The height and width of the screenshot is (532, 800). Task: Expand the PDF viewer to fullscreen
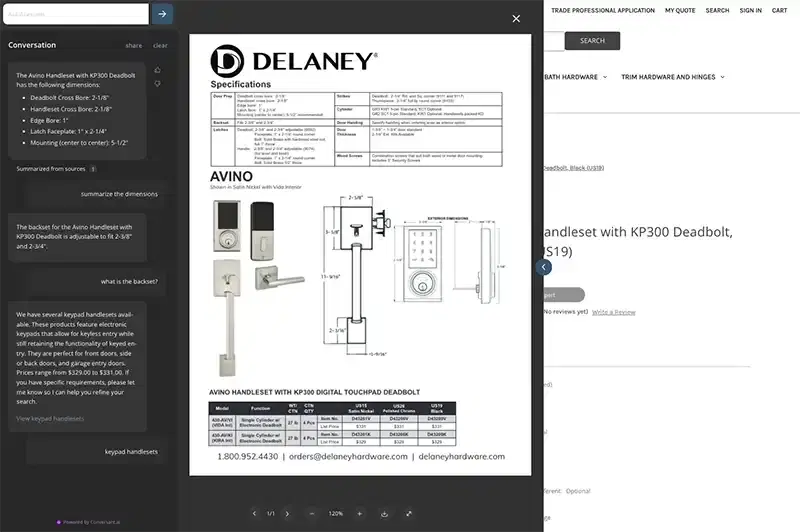click(409, 514)
